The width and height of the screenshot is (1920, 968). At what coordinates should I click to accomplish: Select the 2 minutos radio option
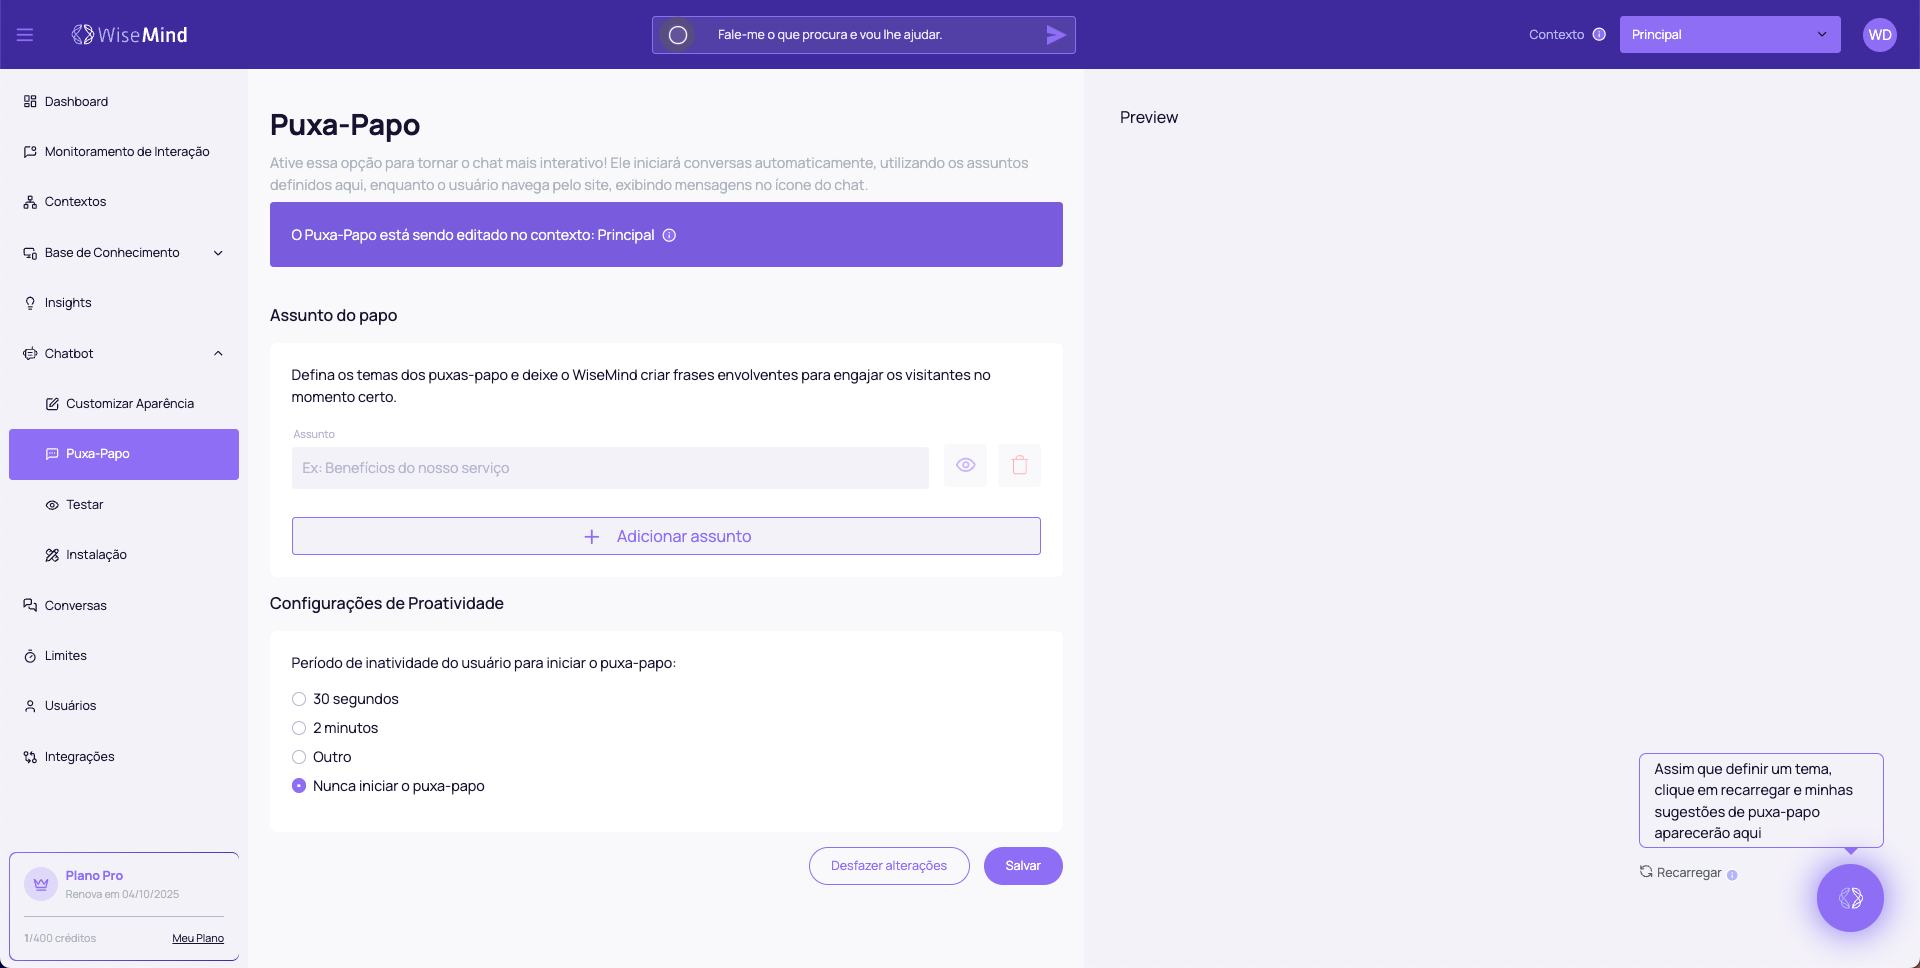[x=299, y=728]
